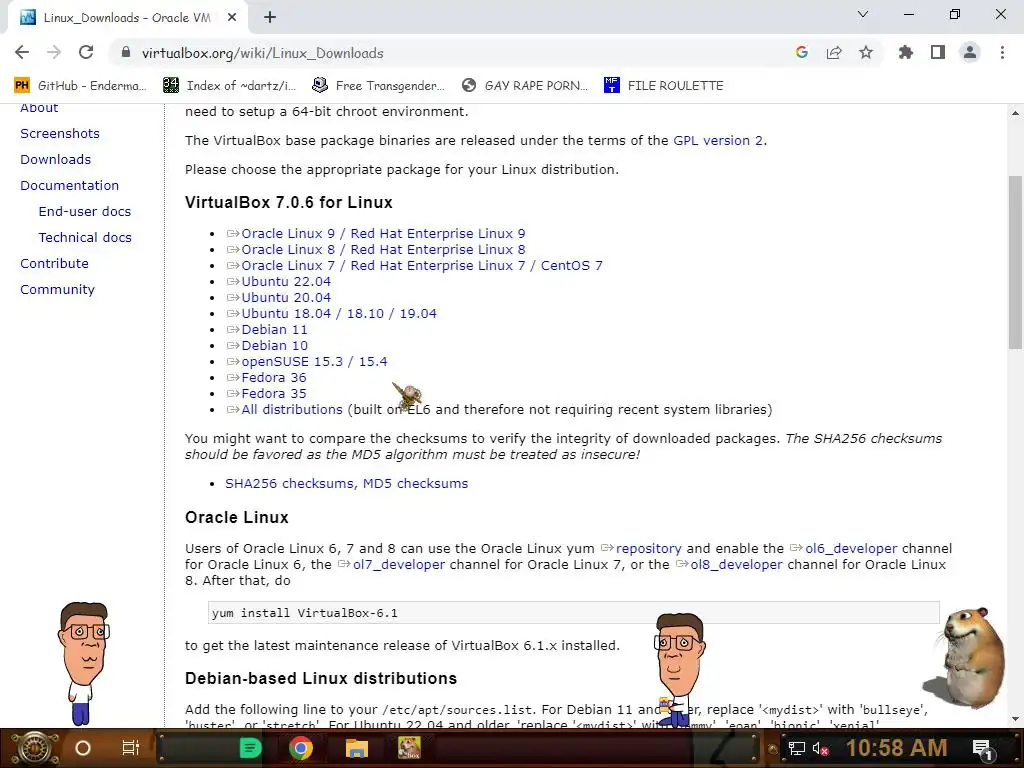Reload the VirtualBox downloads page
This screenshot has height=768, width=1024.
point(86,52)
